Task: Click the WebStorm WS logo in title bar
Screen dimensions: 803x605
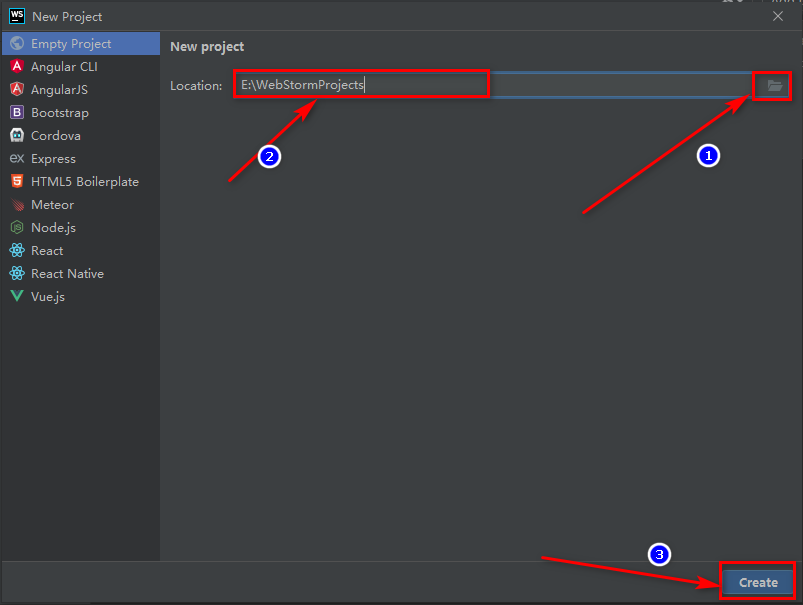Action: pyautogui.click(x=17, y=16)
